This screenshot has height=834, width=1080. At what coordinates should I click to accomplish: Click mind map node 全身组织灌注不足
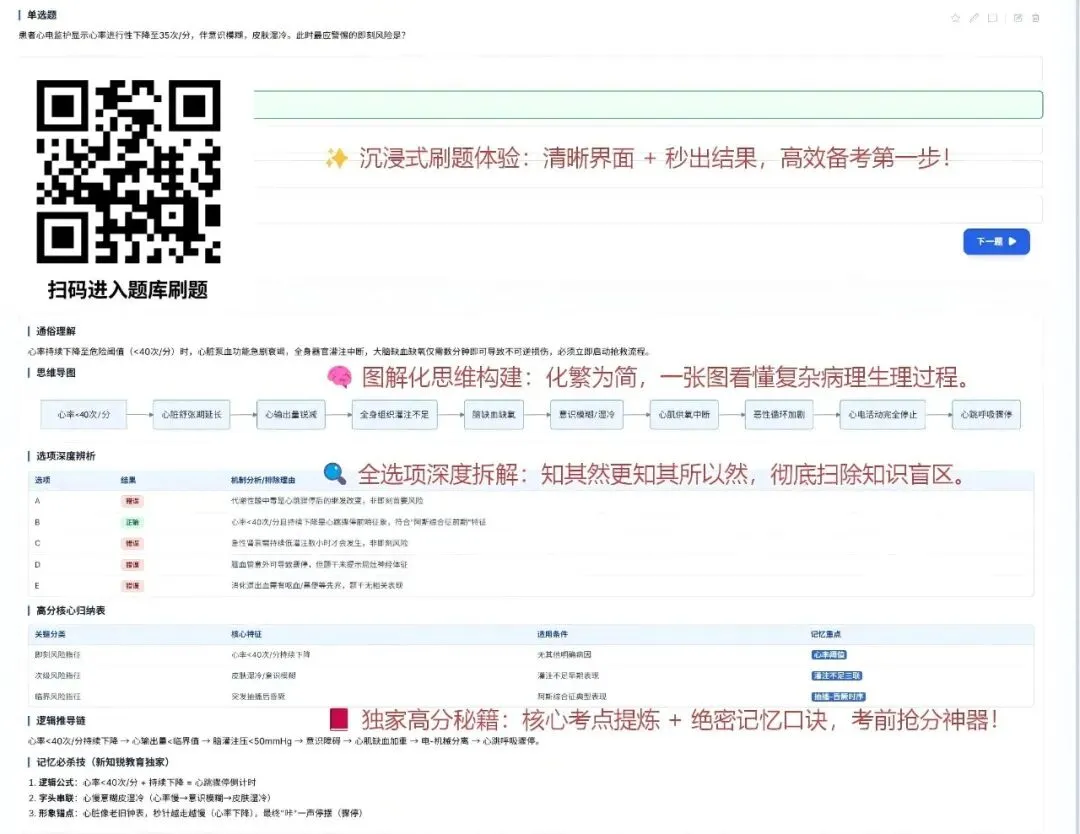click(x=394, y=415)
